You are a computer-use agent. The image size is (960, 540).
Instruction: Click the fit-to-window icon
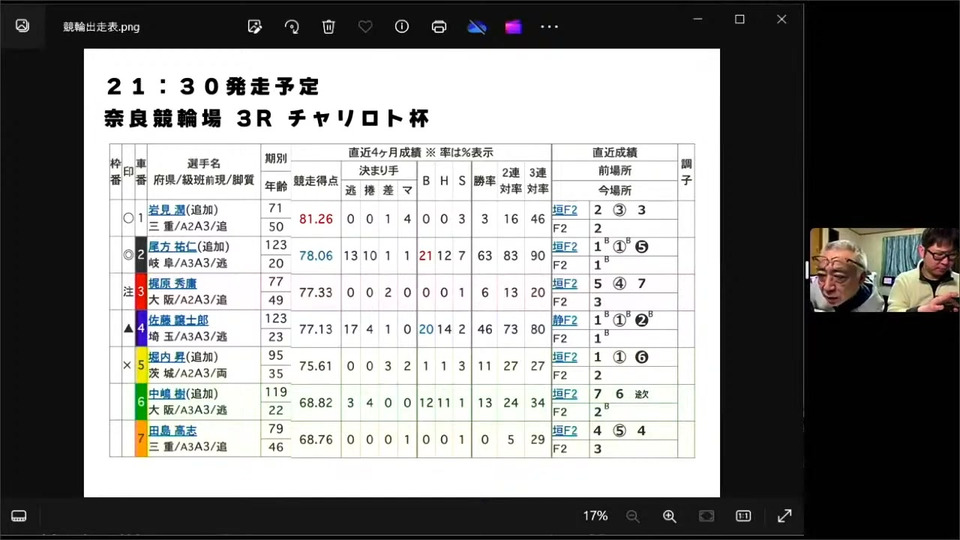coord(707,516)
